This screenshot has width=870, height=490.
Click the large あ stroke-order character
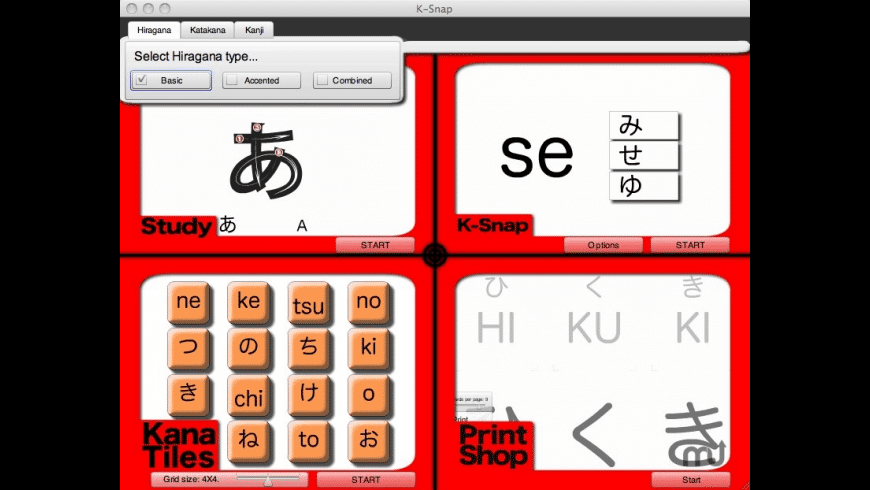pyautogui.click(x=266, y=161)
